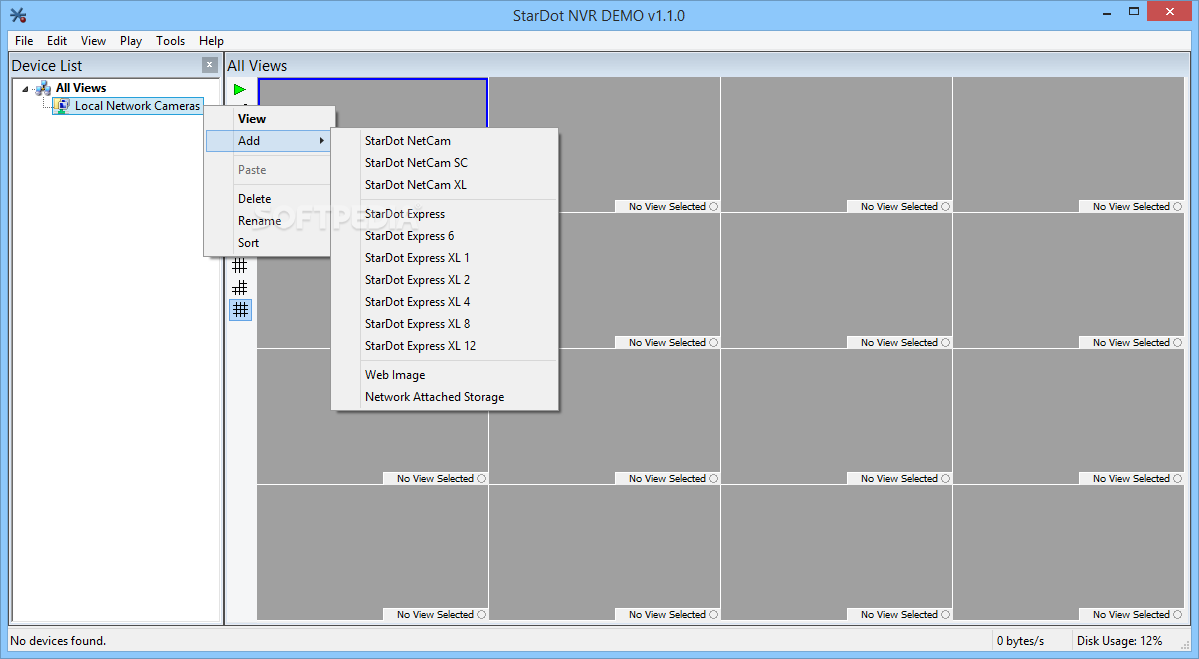Image resolution: width=1199 pixels, height=659 pixels.
Task: Collapse the All Views tree node
Action: [25, 89]
